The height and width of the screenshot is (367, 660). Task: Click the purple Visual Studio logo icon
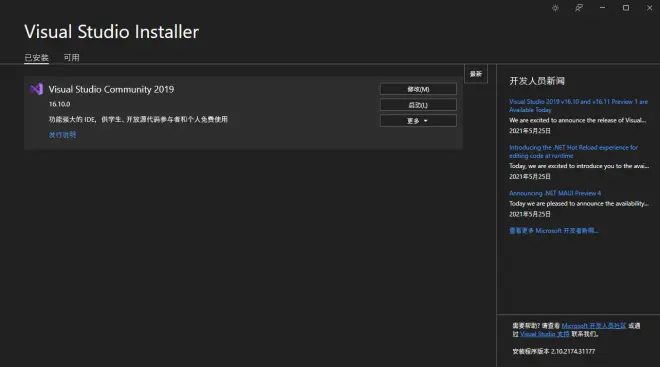[37, 89]
